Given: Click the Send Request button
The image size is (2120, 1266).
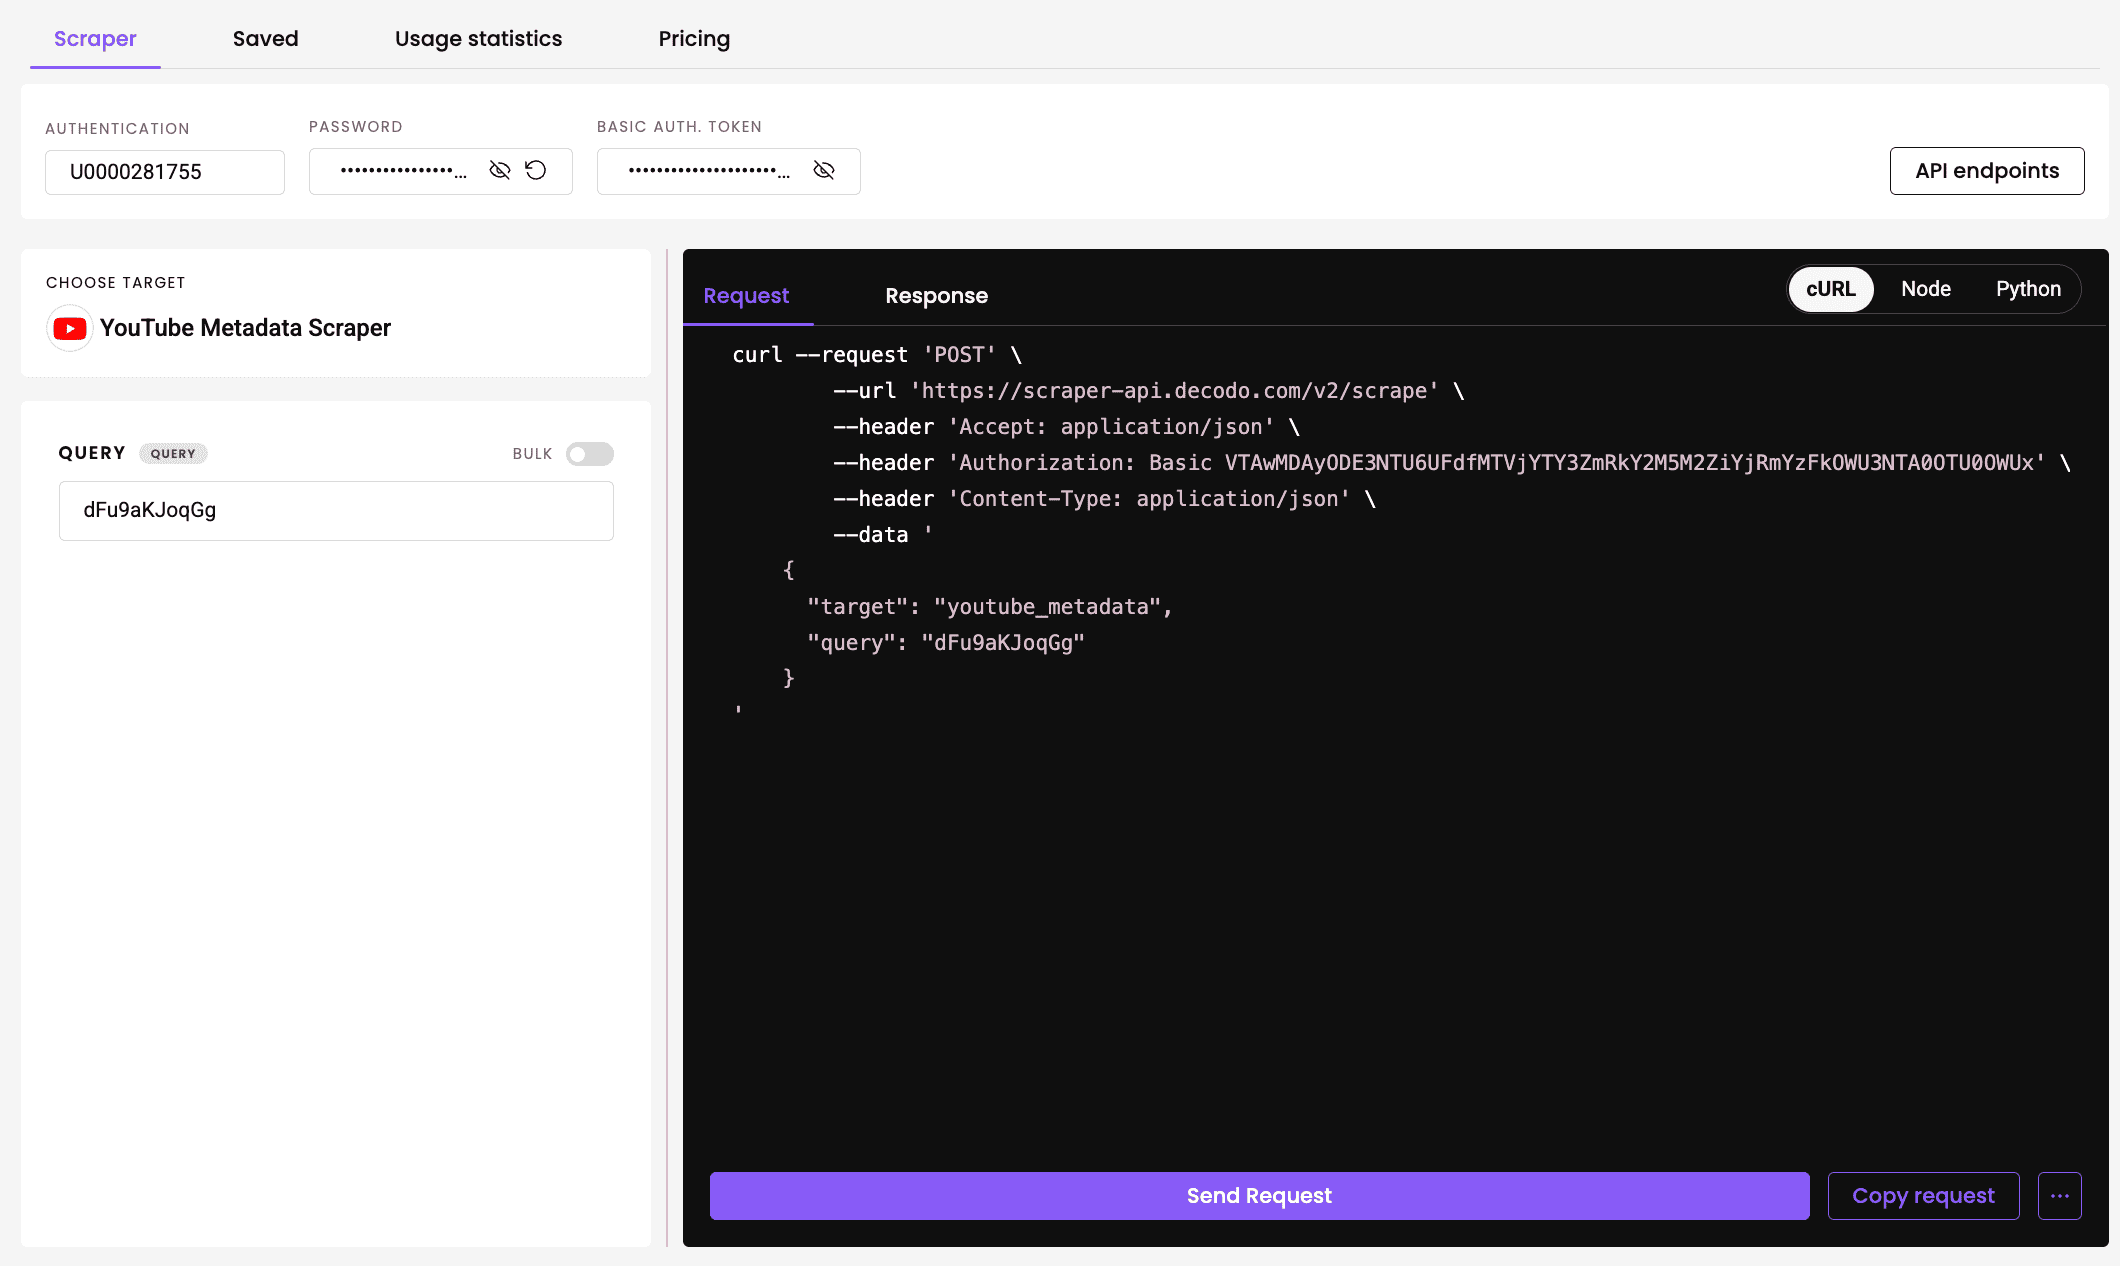Looking at the screenshot, I should 1260,1196.
